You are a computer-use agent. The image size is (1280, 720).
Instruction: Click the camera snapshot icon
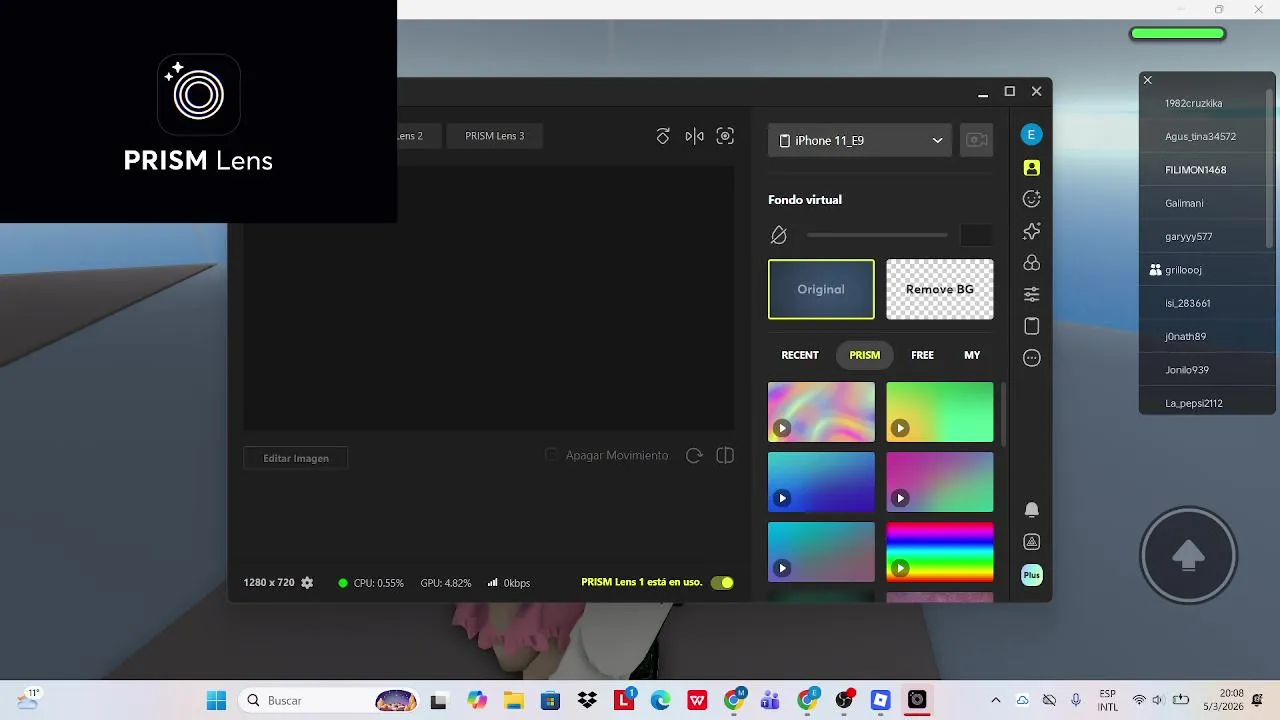(725, 136)
